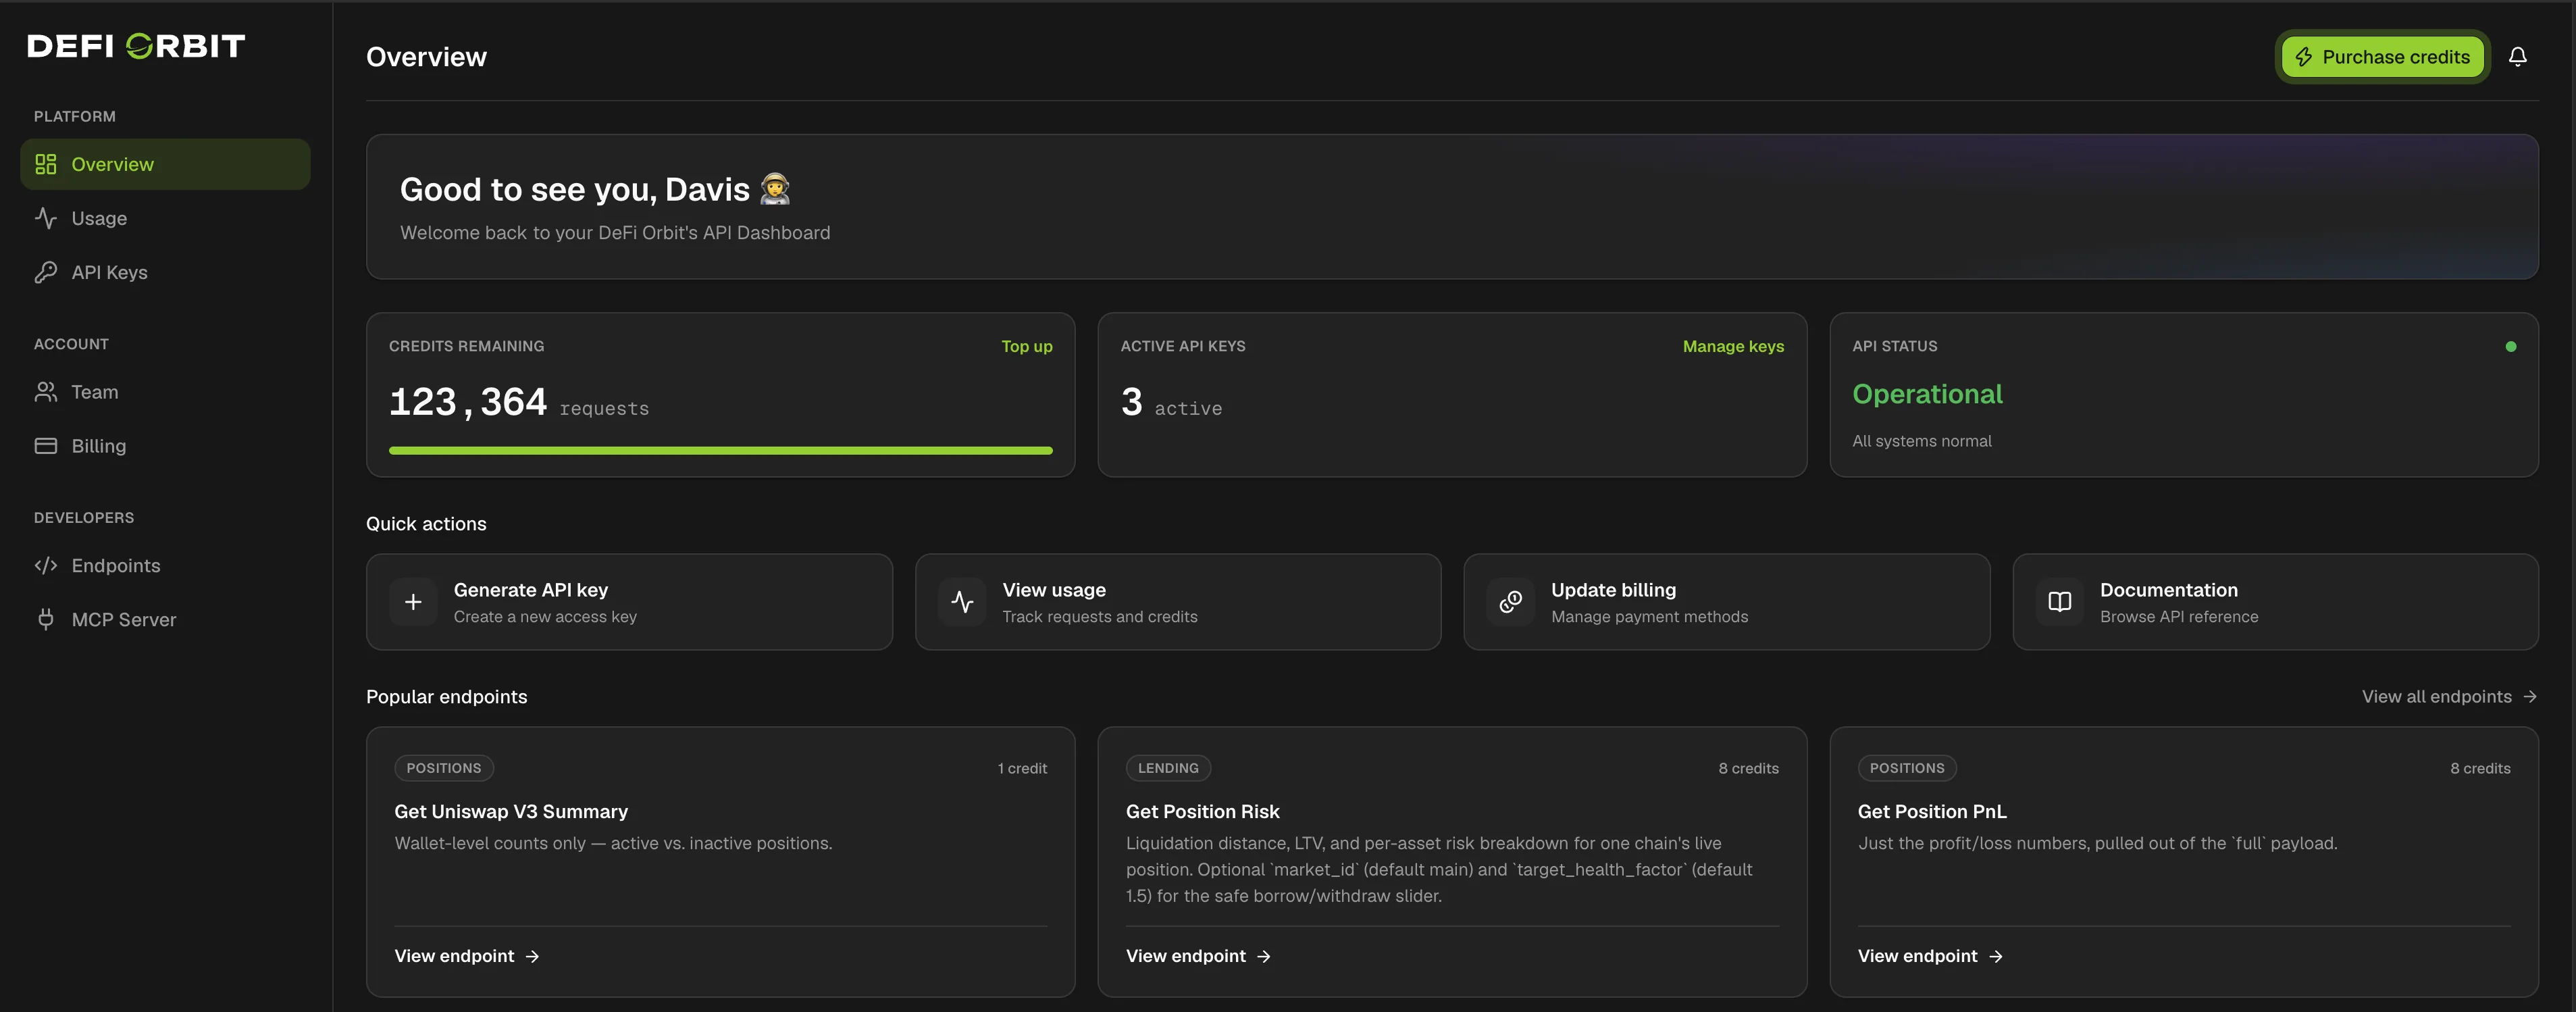Screen dimensions: 2576x1012
Task: Click the LENDING tag on Get Position Risk
Action: pyautogui.click(x=1168, y=768)
